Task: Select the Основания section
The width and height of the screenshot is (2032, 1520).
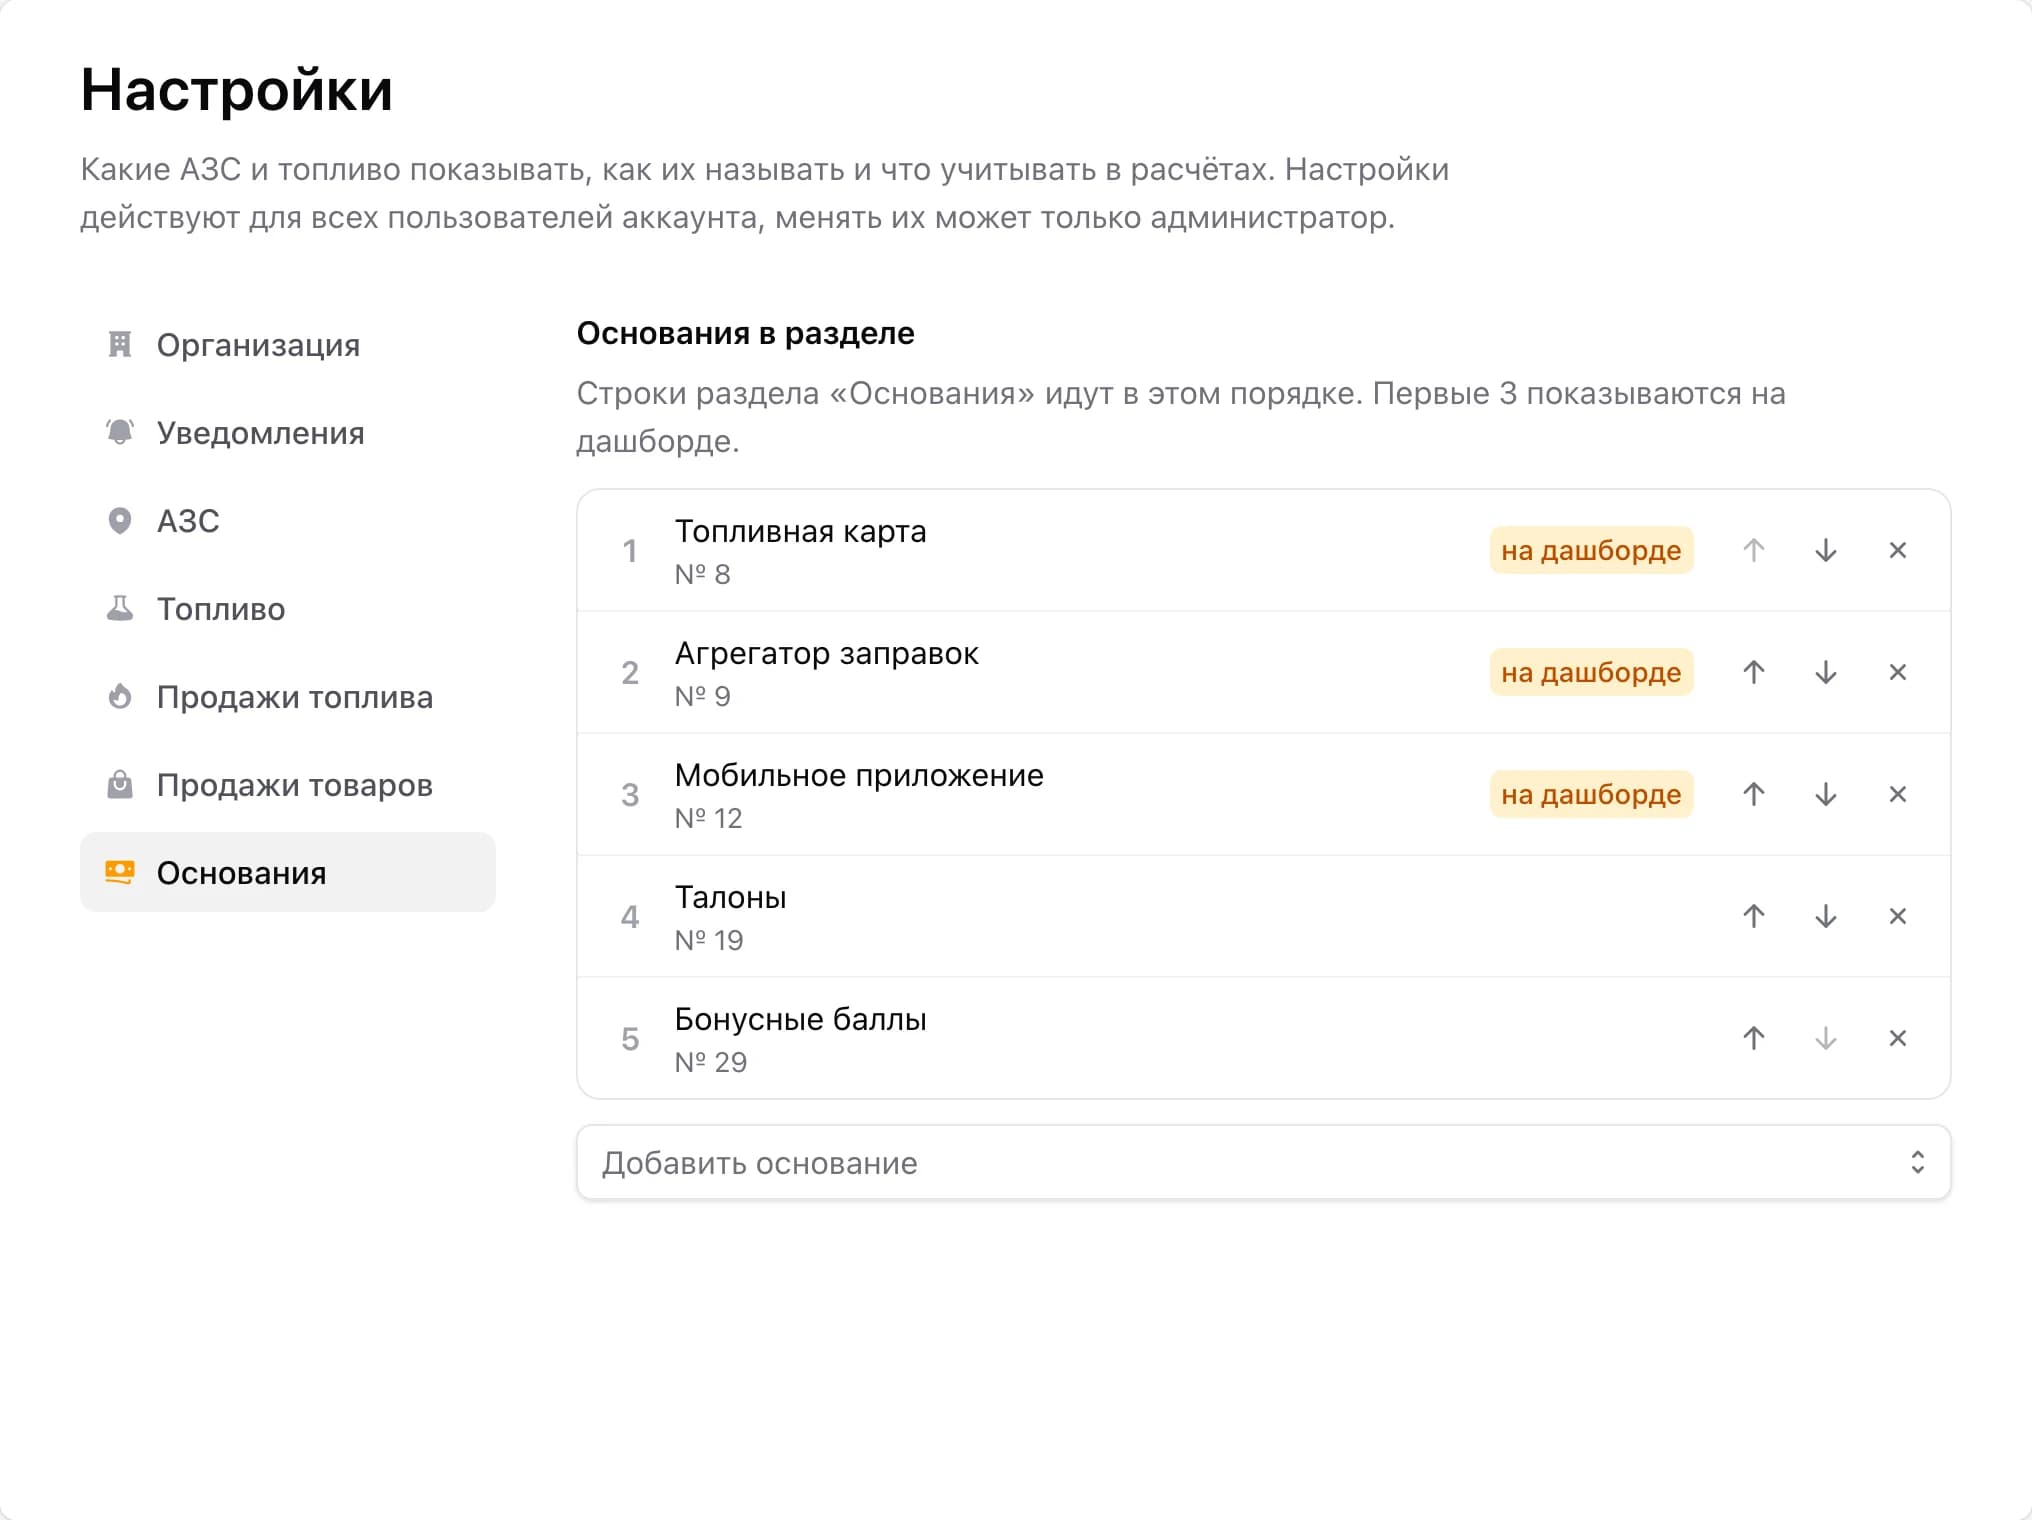Action: (288, 872)
